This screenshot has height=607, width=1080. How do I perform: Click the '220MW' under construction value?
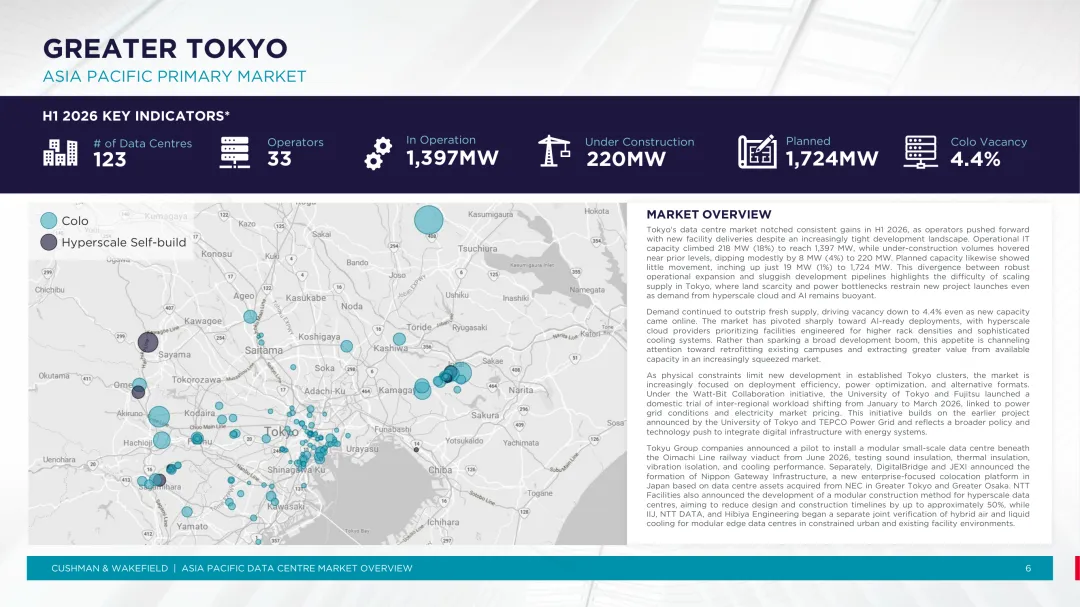tap(626, 159)
